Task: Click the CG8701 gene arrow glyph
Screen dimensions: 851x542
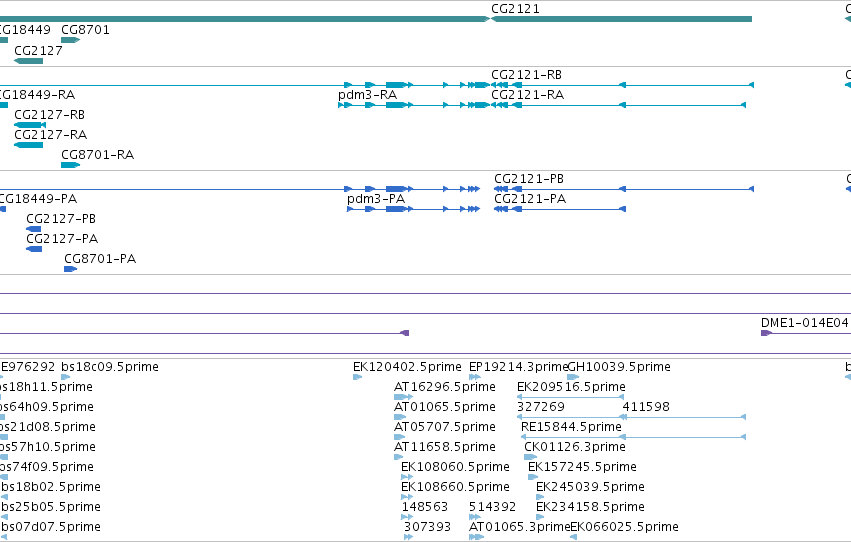Action: point(71,40)
